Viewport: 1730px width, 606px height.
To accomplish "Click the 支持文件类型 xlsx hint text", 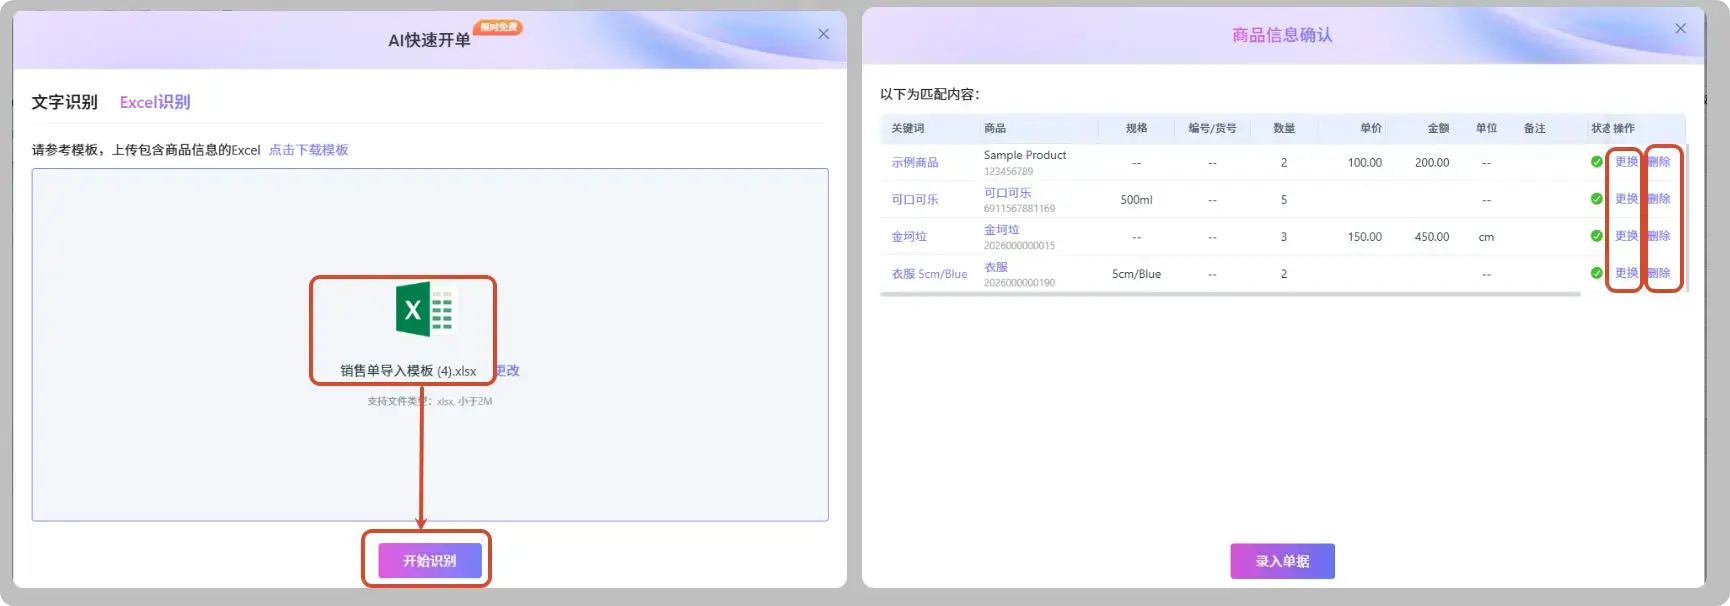I will pyautogui.click(x=429, y=401).
